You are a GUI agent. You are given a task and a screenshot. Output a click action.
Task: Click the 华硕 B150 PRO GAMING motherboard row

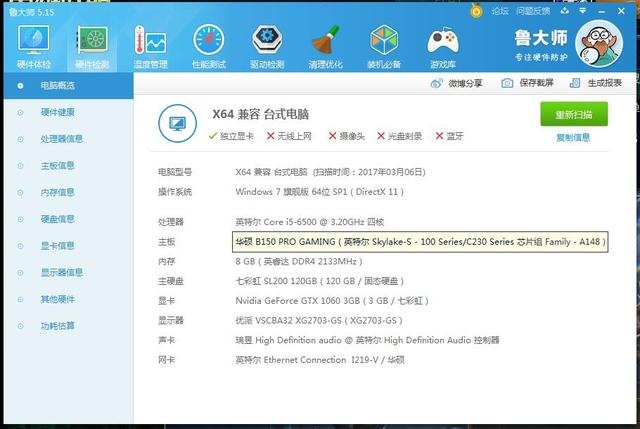(x=420, y=242)
